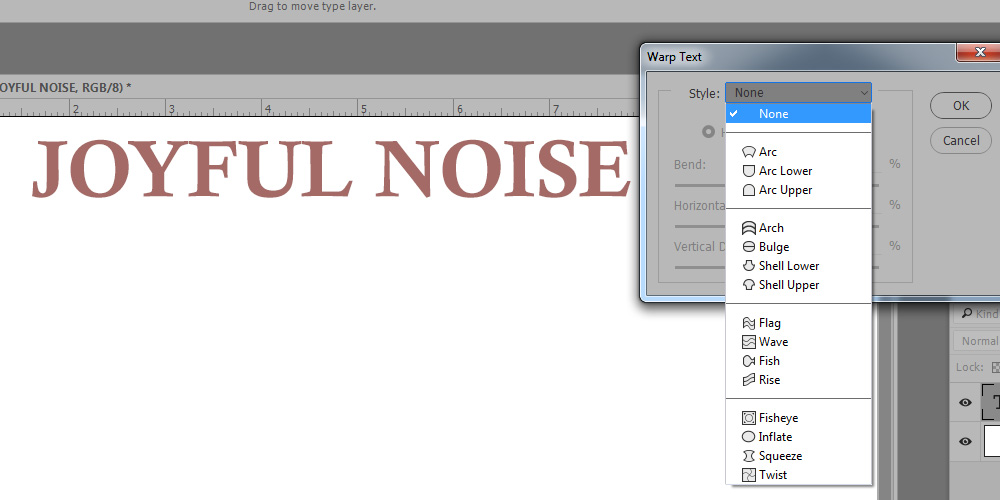Screen dimensions: 1000x500
Task: Select the Arch warp style
Action: click(x=798, y=228)
